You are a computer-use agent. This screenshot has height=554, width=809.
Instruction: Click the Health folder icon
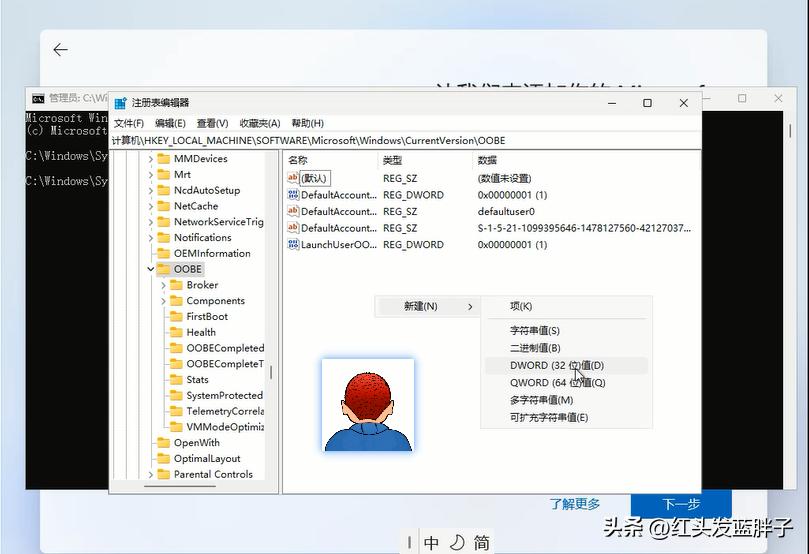pos(176,332)
